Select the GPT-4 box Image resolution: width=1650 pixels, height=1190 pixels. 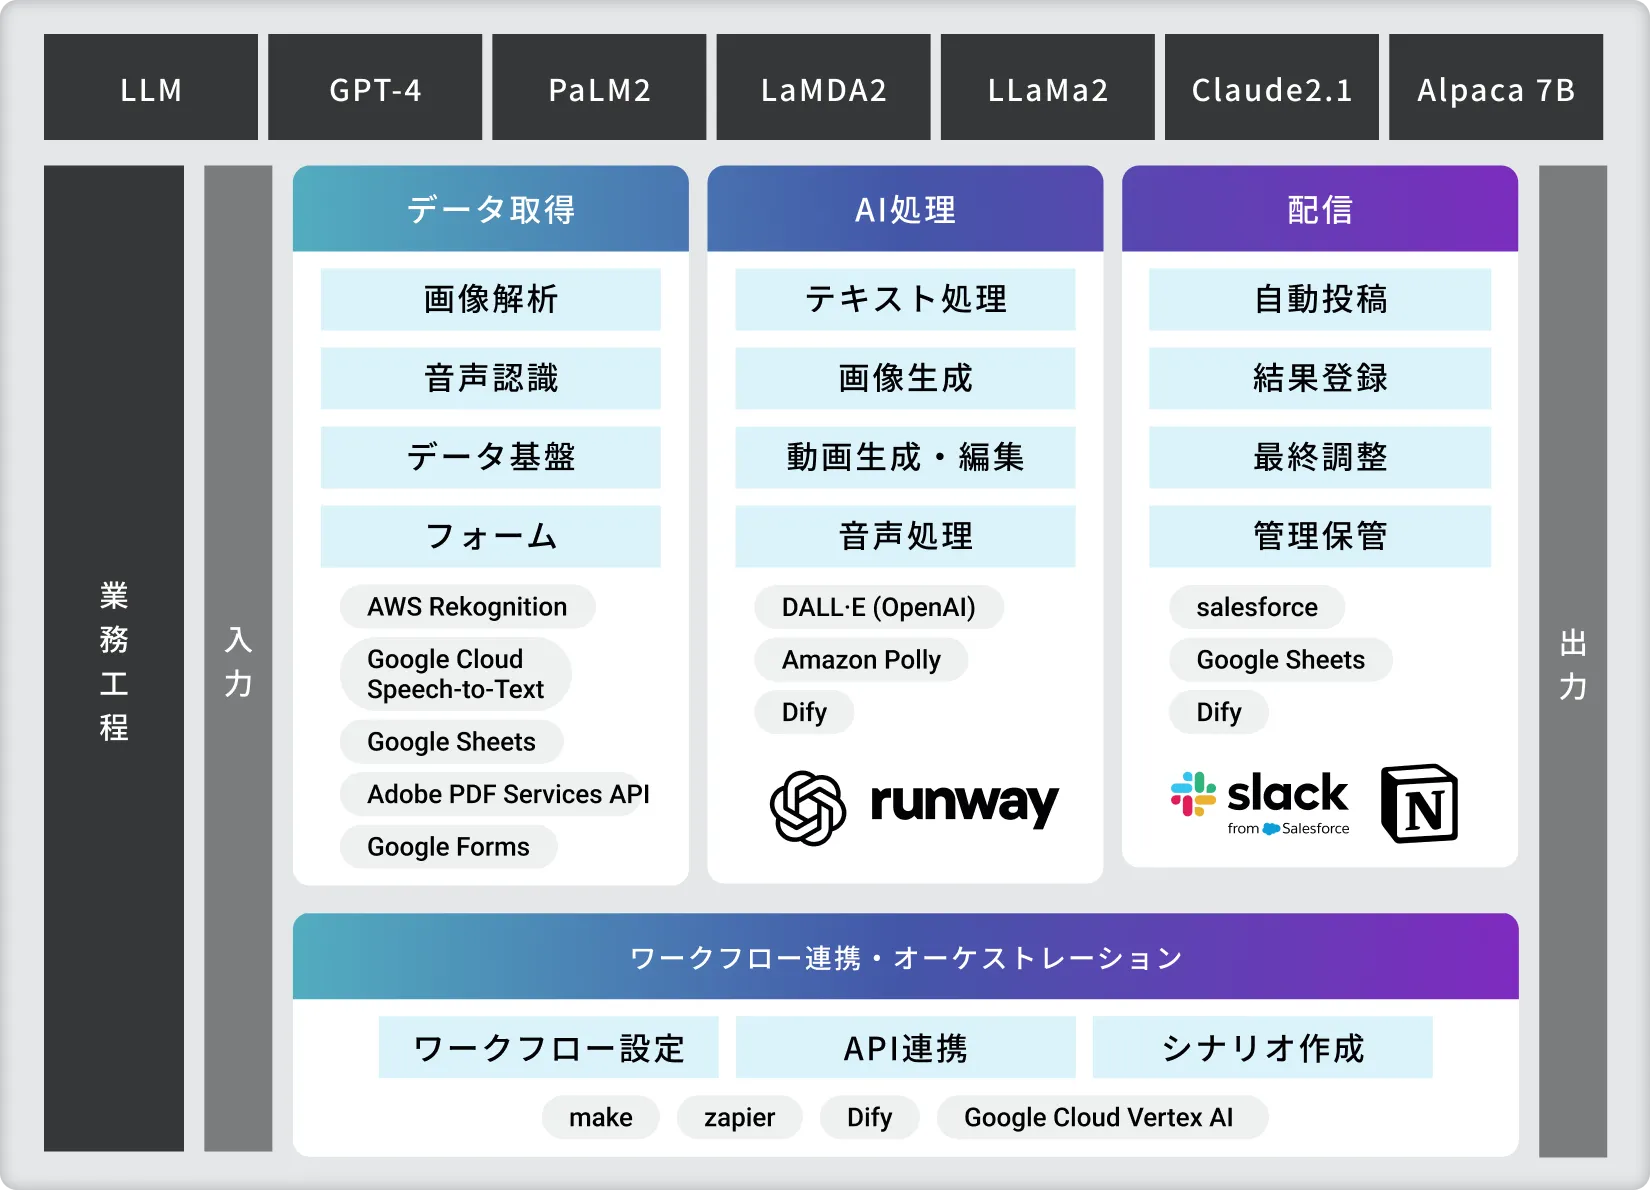tap(375, 87)
